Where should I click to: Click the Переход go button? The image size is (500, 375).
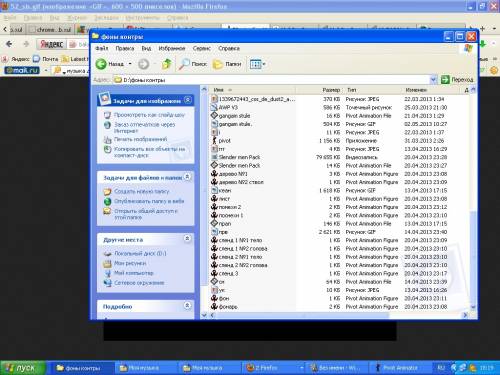(457, 80)
